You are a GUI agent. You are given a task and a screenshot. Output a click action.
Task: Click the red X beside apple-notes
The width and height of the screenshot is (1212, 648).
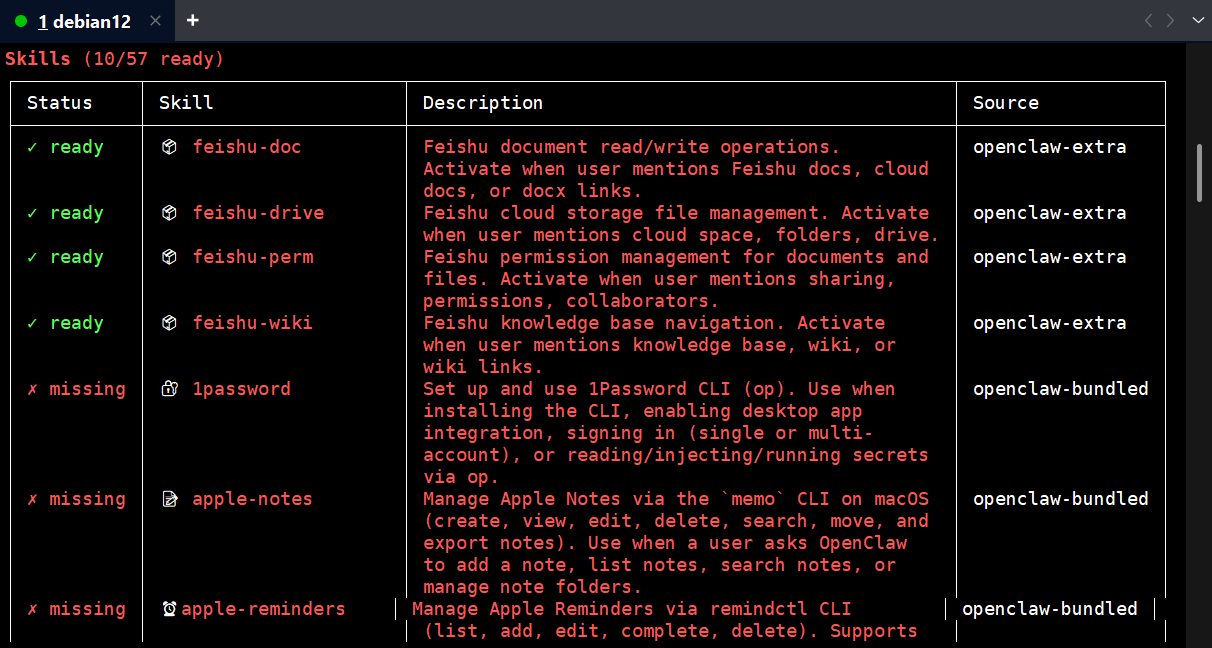[x=32, y=499]
